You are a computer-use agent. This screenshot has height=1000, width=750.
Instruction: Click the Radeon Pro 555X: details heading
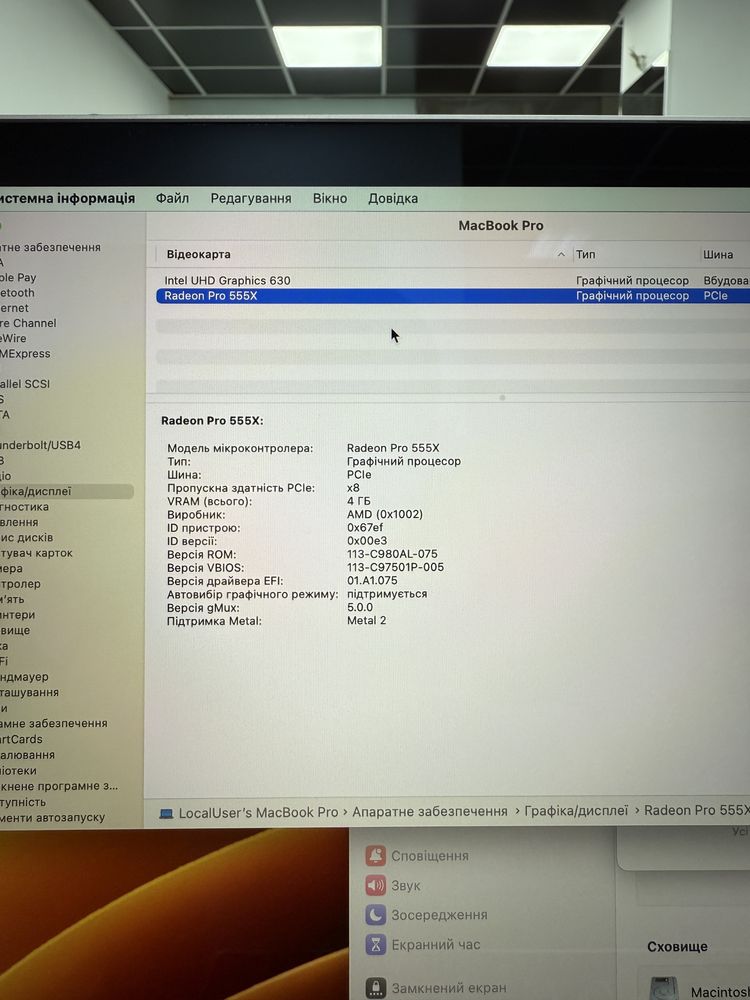pyautogui.click(x=212, y=421)
